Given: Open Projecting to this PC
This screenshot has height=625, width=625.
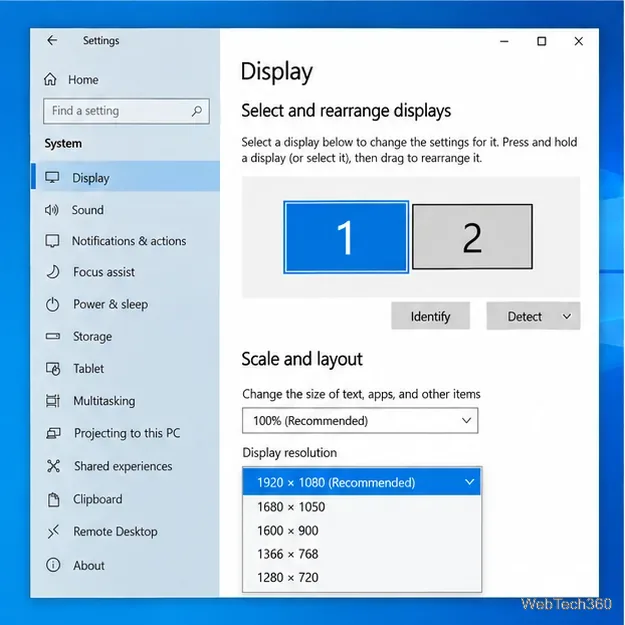Looking at the screenshot, I should [x=126, y=433].
